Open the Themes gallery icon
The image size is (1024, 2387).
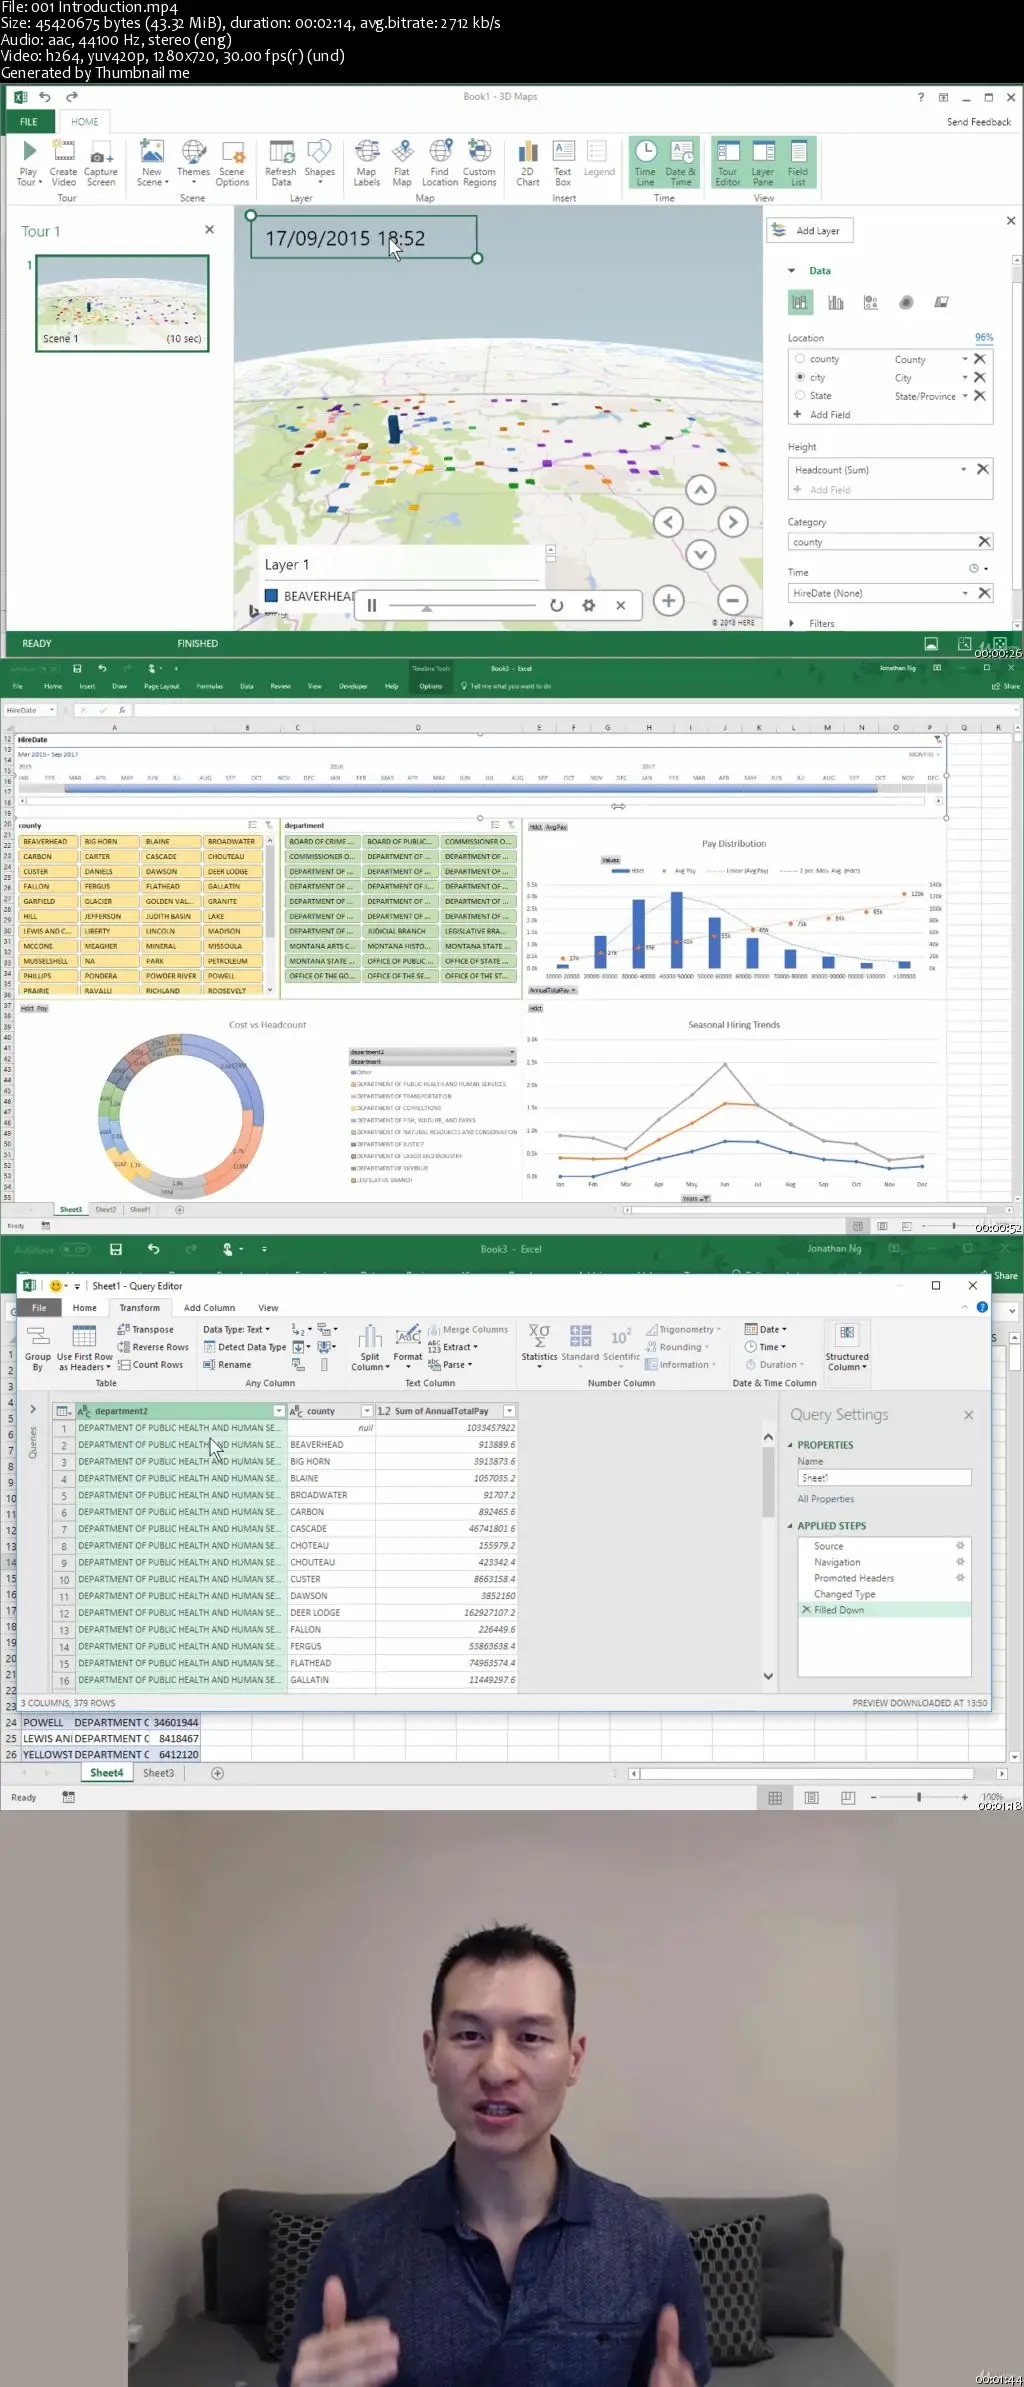[194, 160]
